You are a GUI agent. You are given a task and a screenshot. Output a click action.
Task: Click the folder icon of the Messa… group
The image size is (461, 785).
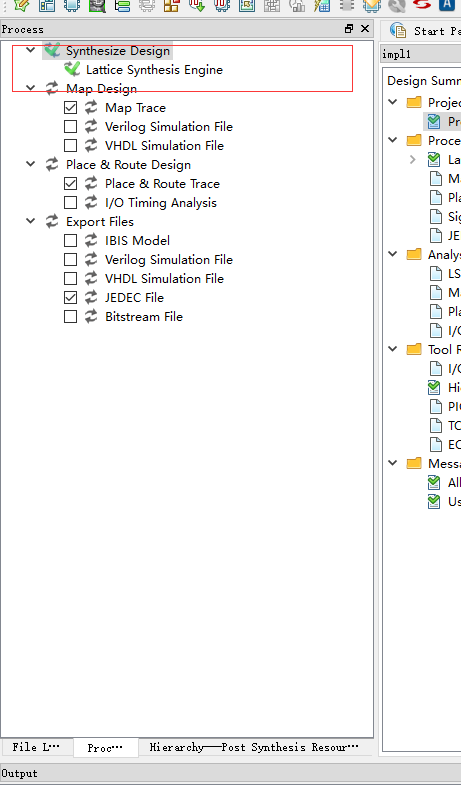[414, 463]
